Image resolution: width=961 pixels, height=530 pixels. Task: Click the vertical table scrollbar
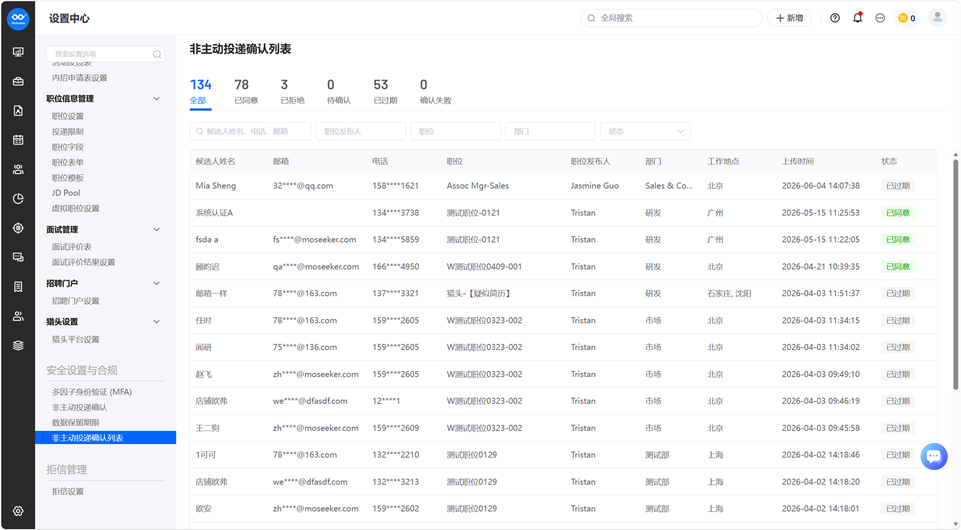[955, 274]
